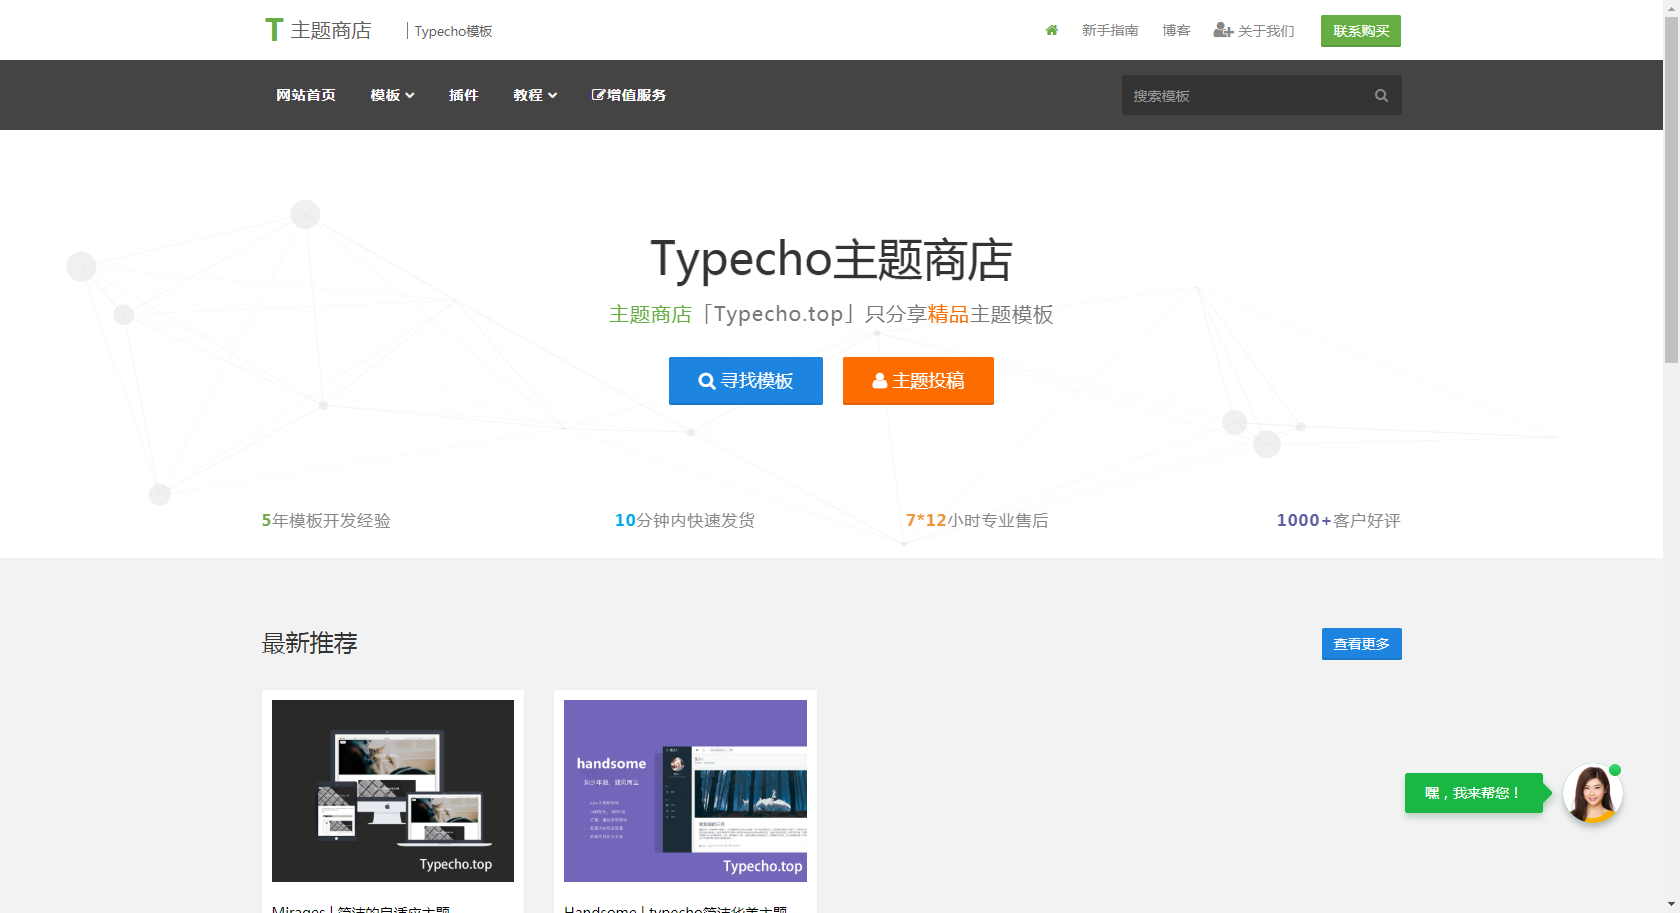1680x913 pixels.
Task: Click the user-plus icon beside 关于我们
Action: point(1222,30)
